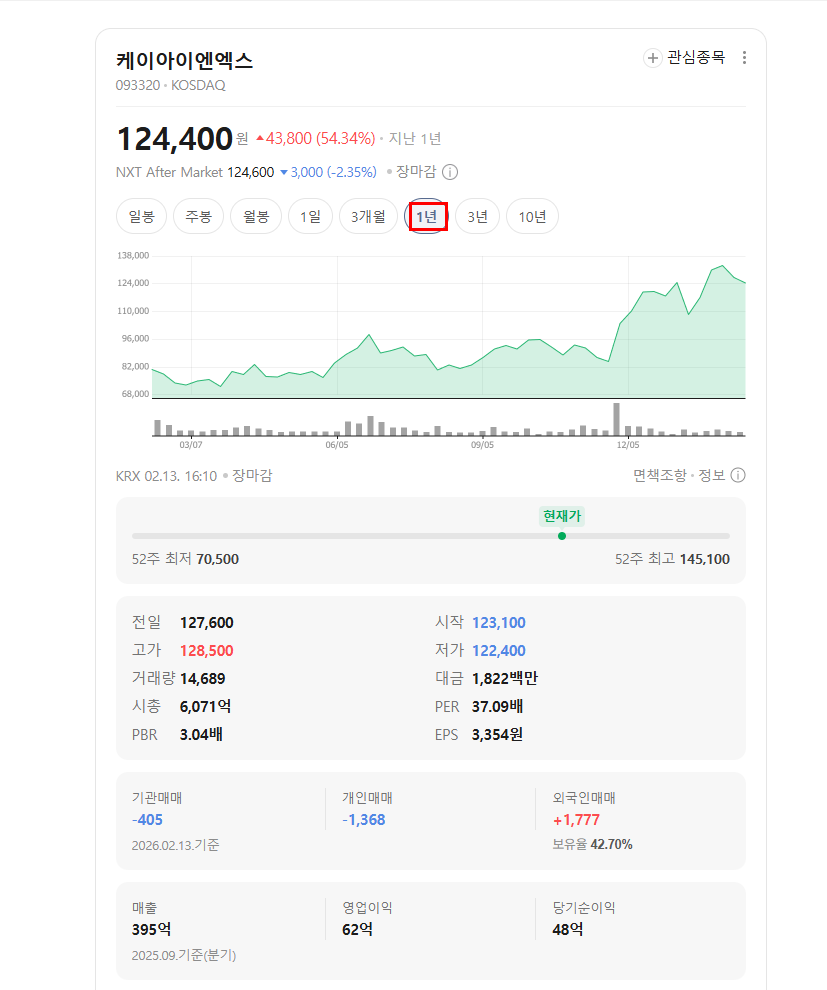The width and height of the screenshot is (827, 990).
Task: Click the tallest volume bar near 12/05
Action: coord(617,419)
